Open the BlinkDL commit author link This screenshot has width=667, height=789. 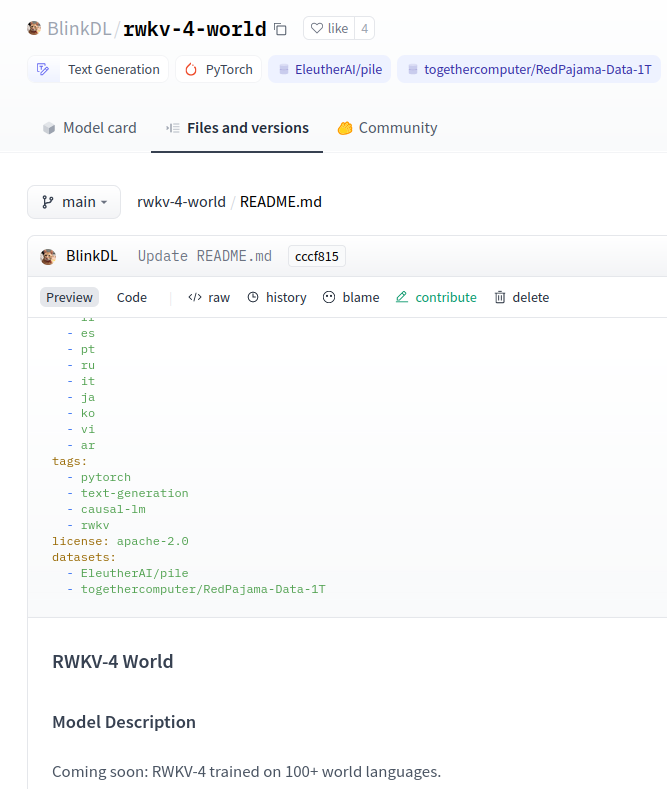pos(92,256)
